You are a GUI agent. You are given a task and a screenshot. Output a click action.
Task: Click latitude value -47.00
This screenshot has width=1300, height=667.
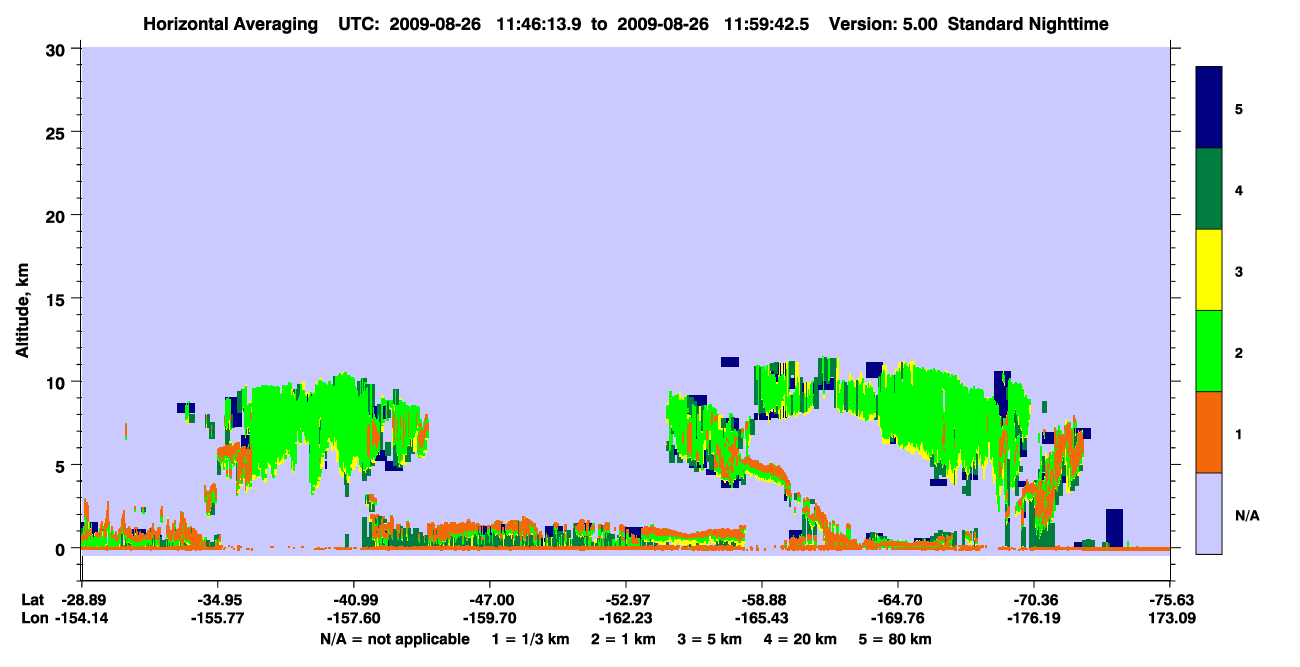coord(489,600)
